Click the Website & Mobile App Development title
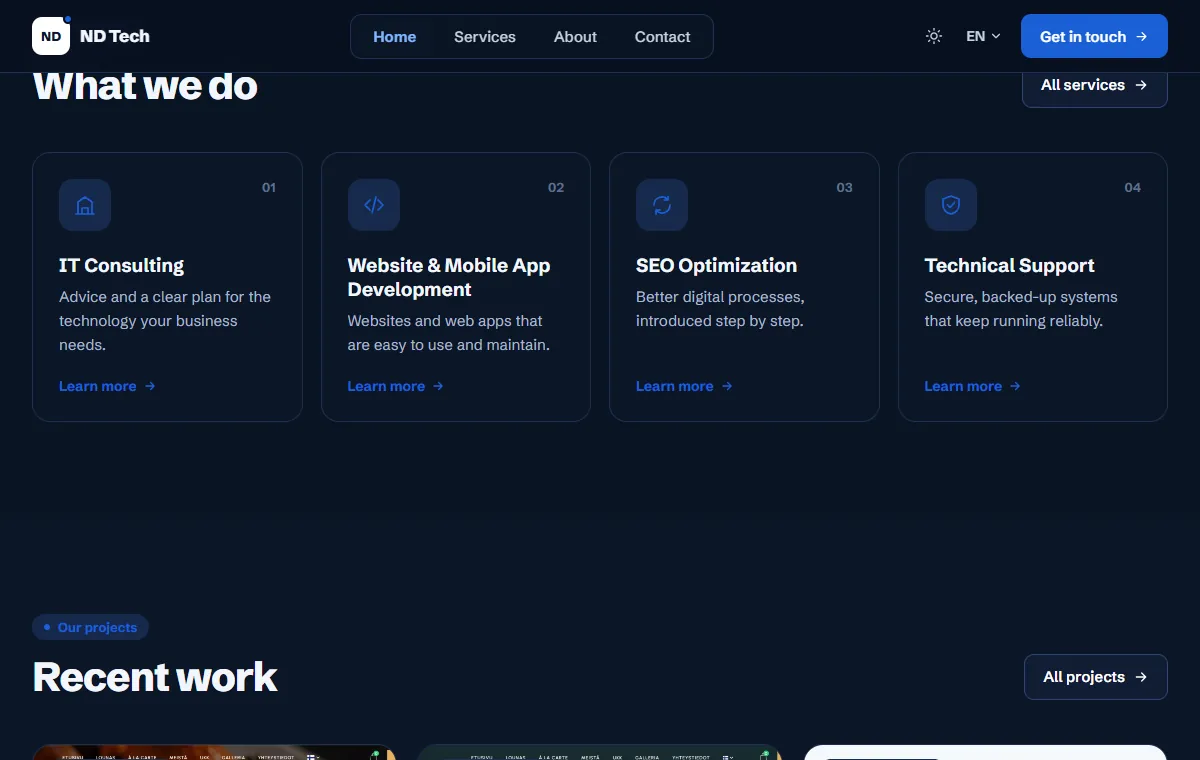Image resolution: width=1200 pixels, height=760 pixels. pyautogui.click(x=449, y=277)
